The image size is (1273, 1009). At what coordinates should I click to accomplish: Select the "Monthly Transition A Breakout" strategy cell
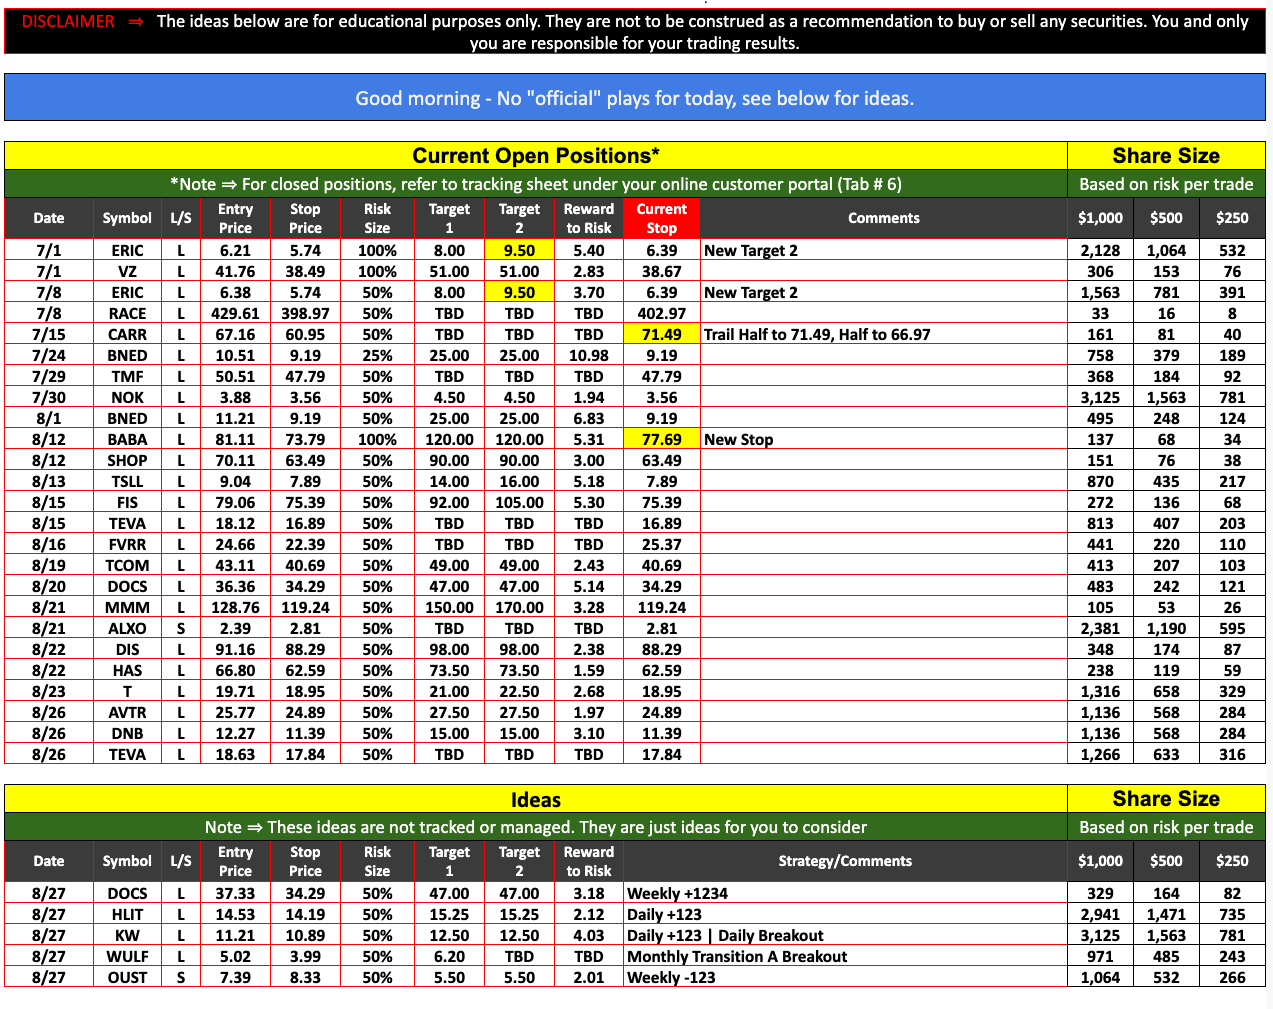[737, 956]
